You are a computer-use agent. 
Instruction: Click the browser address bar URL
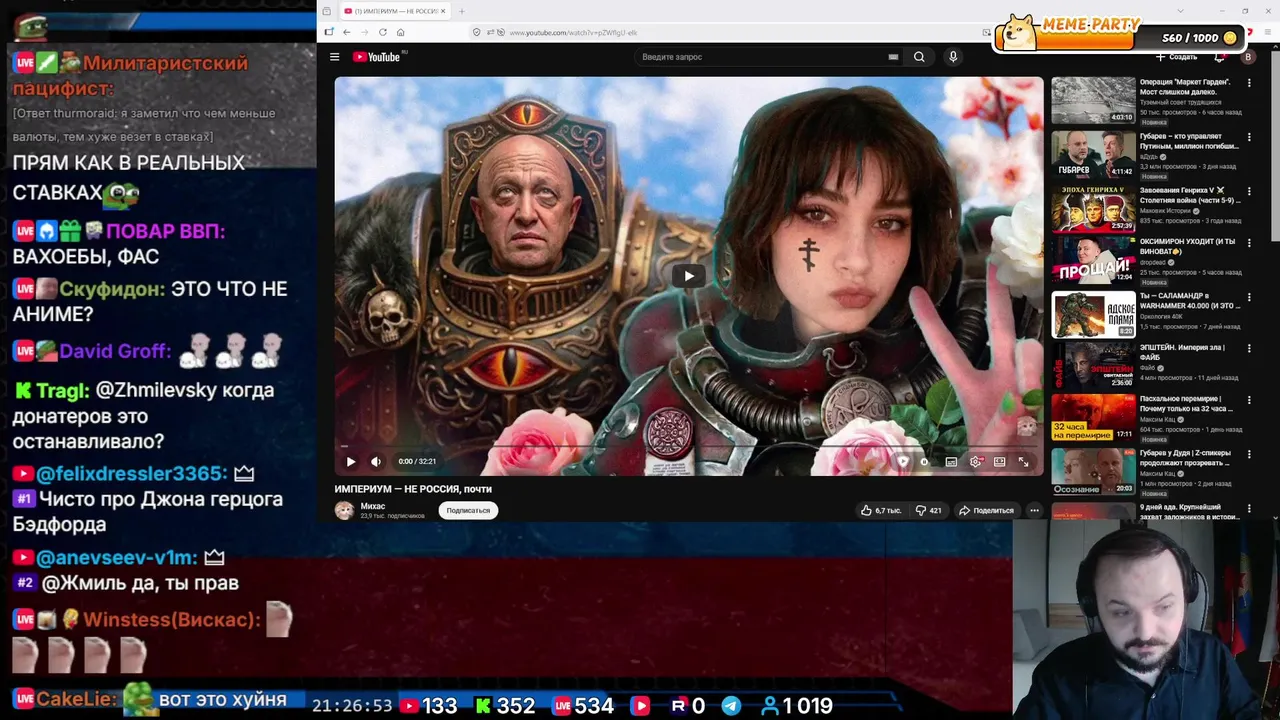coord(573,33)
